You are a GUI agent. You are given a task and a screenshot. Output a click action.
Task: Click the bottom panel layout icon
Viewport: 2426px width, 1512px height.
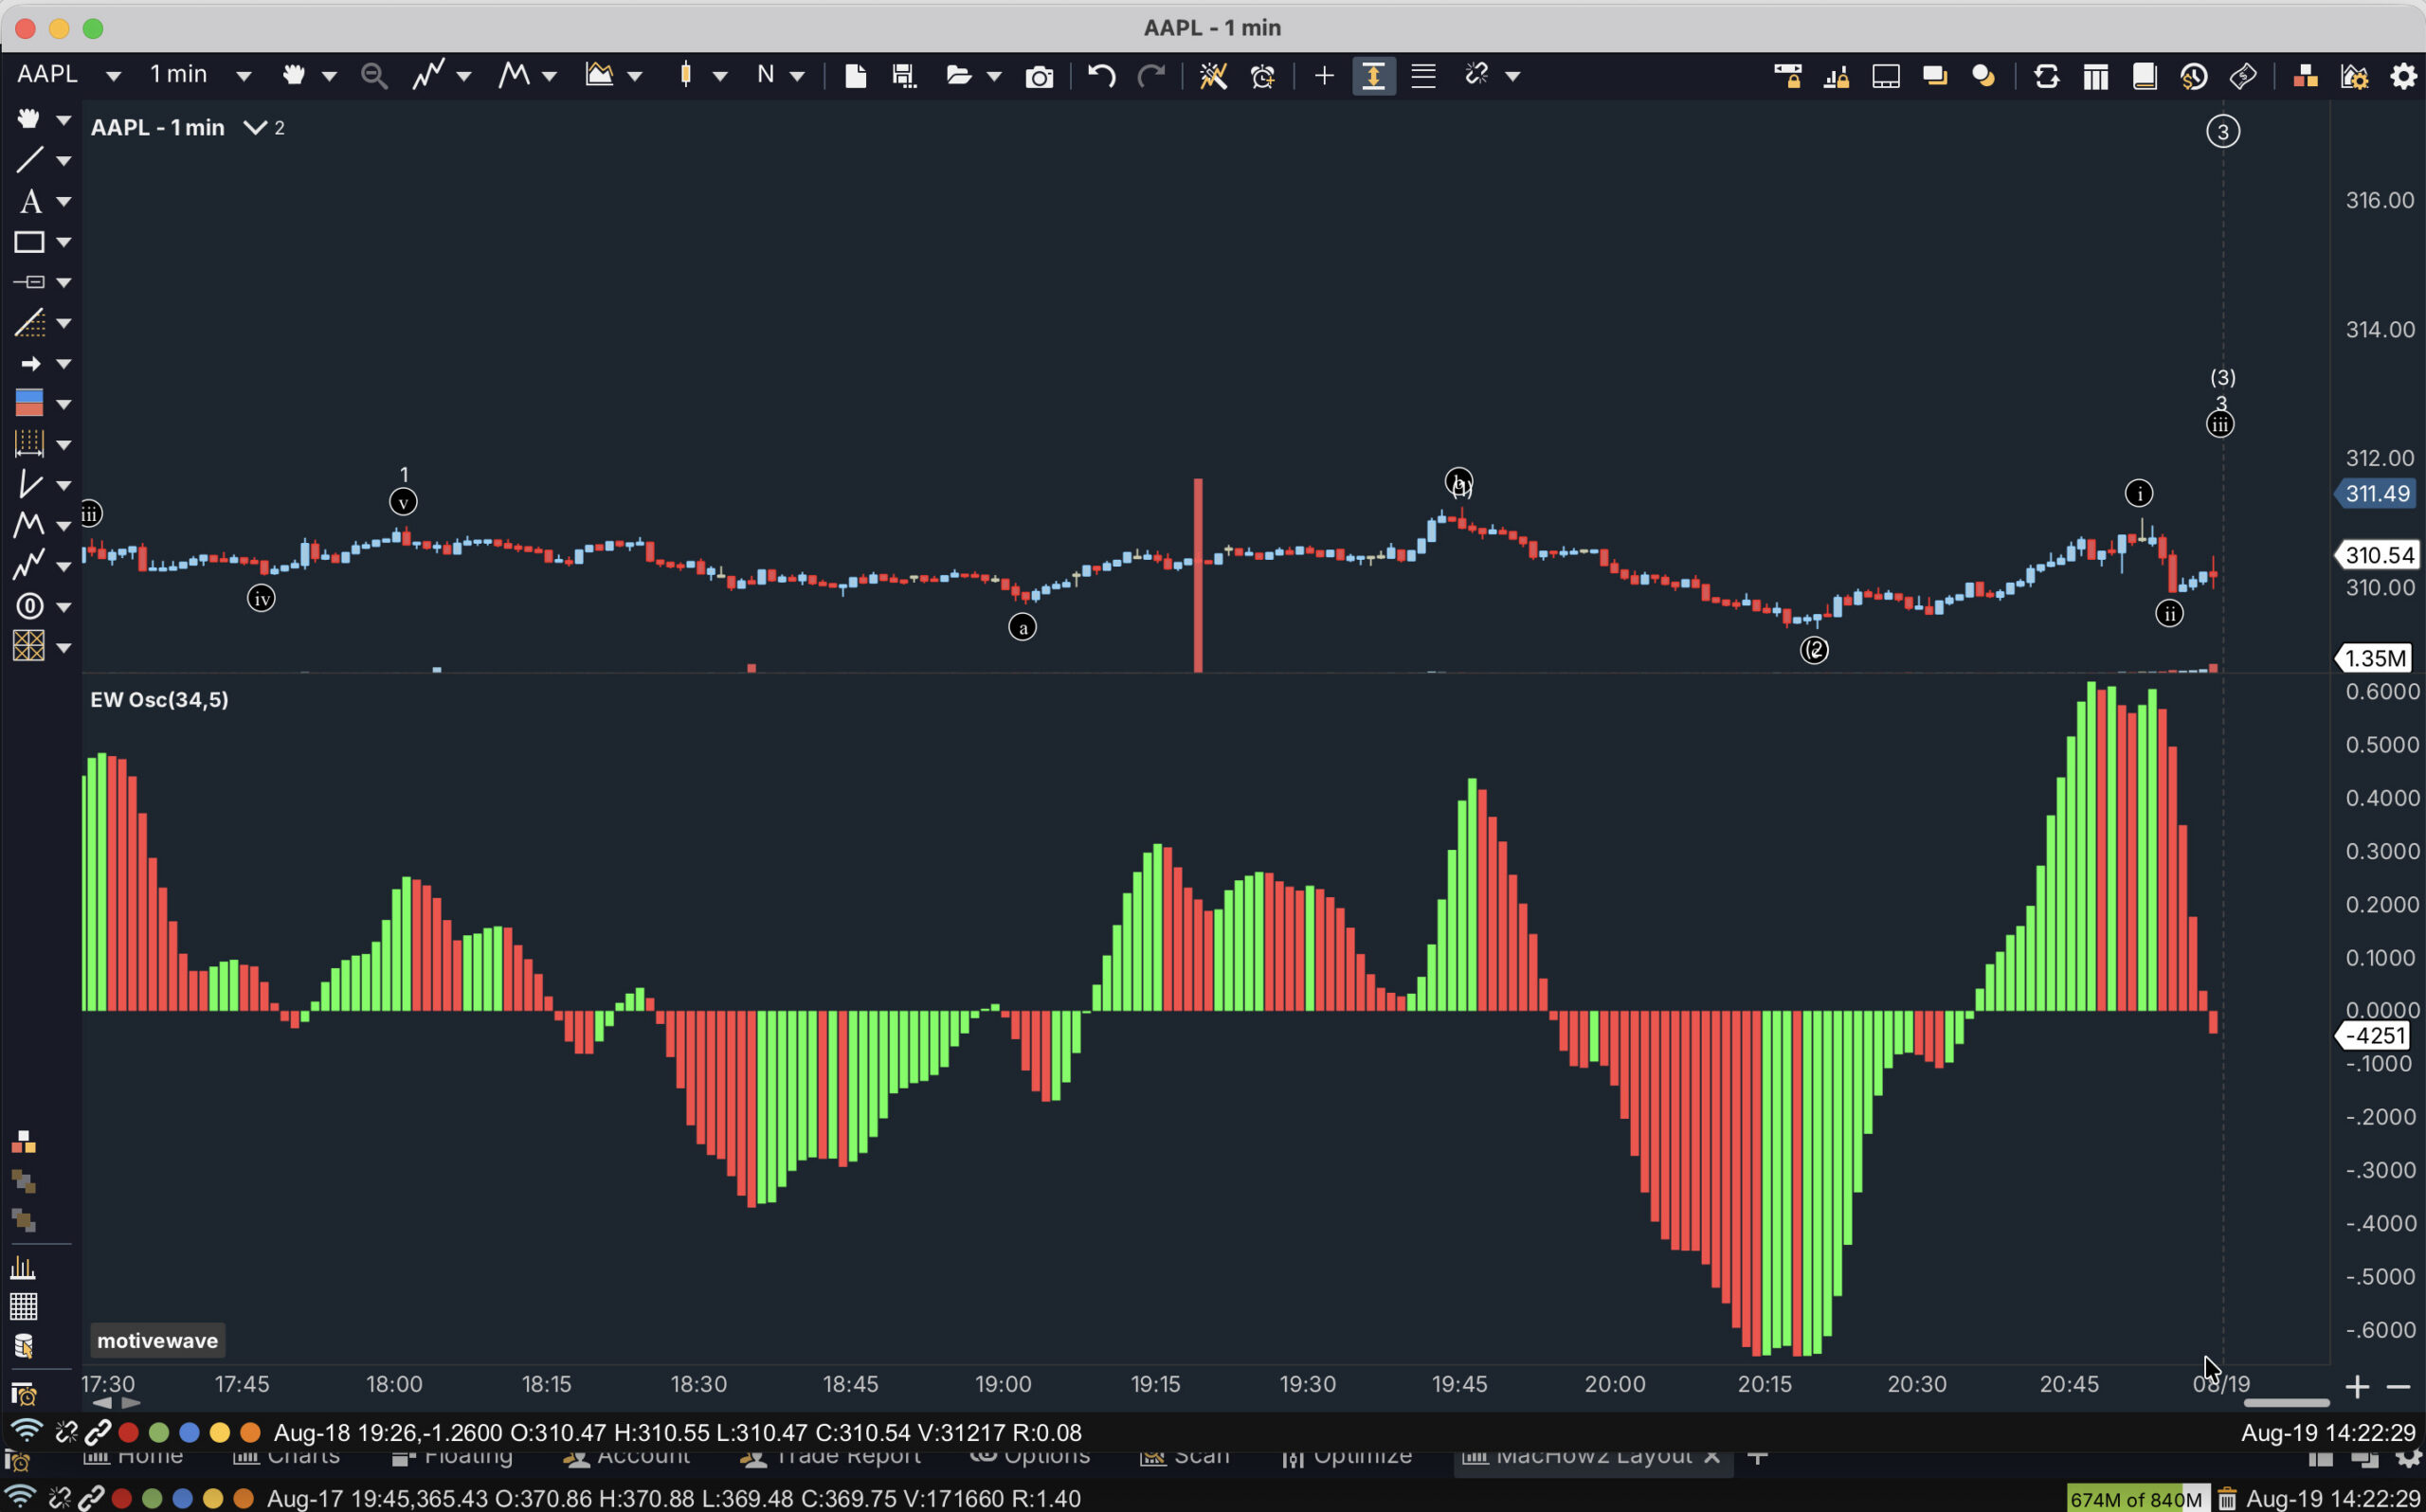click(x=1886, y=76)
